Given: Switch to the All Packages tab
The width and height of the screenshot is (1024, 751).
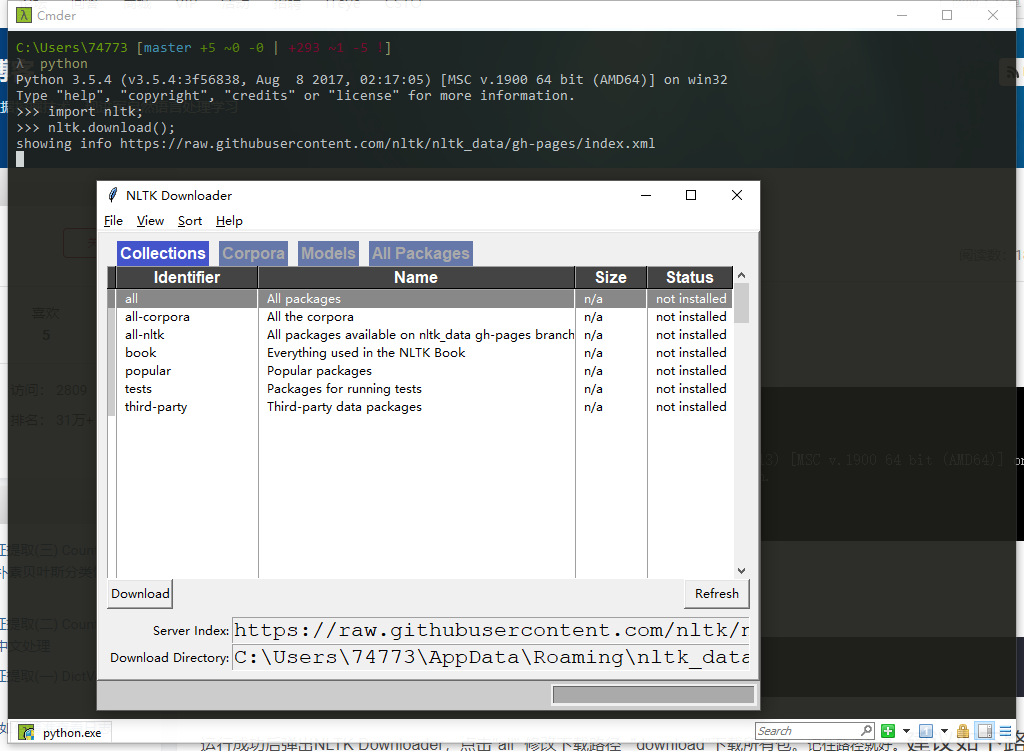Looking at the screenshot, I should click(x=421, y=253).
